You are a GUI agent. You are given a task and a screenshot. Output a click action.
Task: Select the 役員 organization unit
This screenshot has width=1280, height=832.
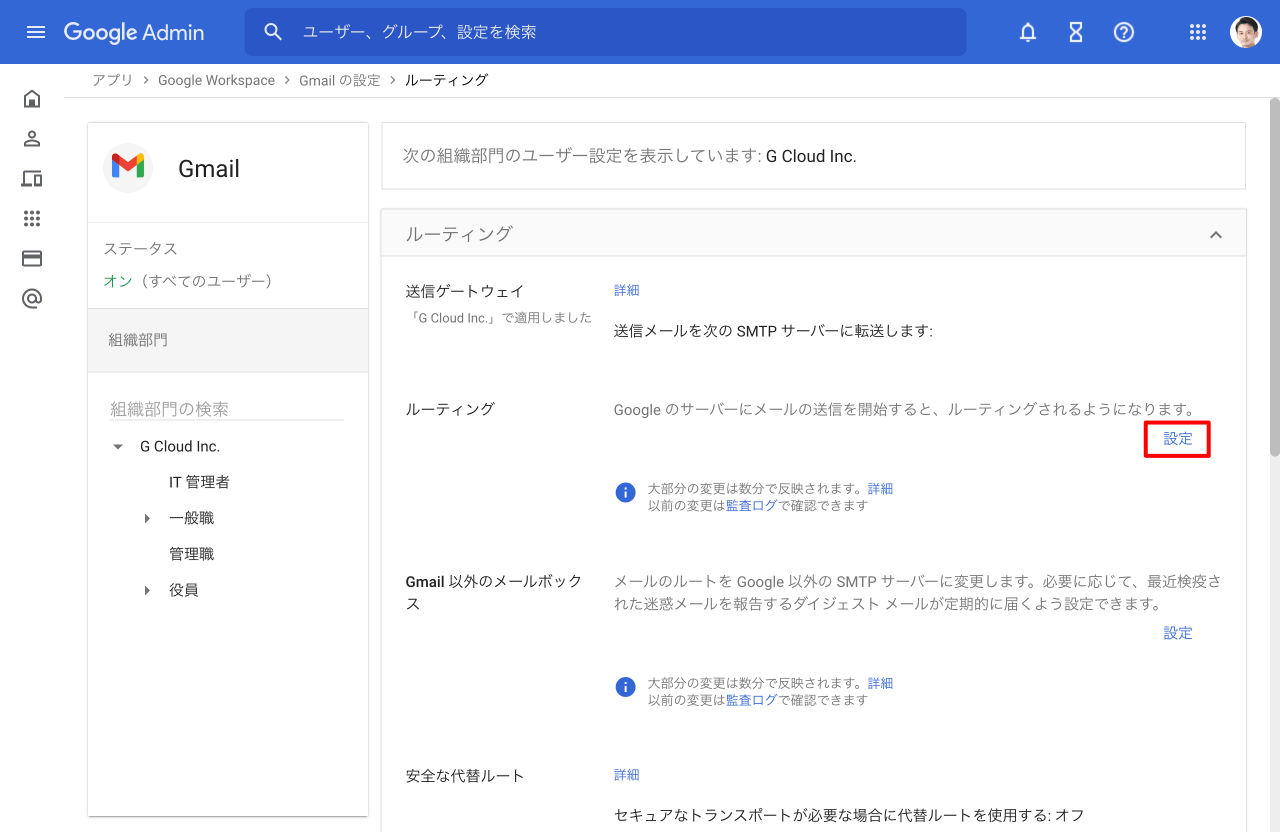(x=184, y=590)
